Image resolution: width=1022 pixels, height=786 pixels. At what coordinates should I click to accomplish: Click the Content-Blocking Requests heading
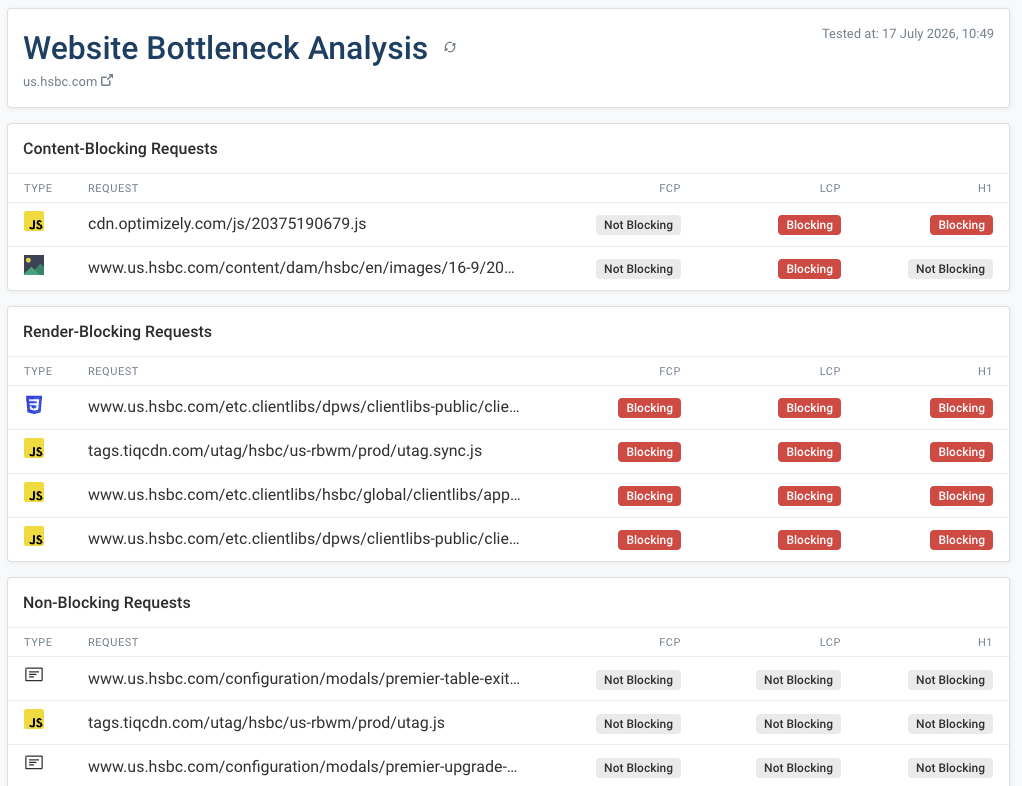tap(121, 149)
